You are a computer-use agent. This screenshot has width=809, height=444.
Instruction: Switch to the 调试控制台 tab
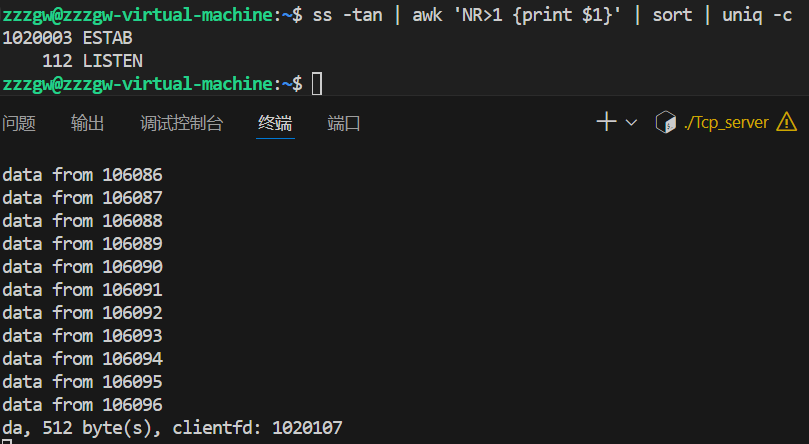click(x=181, y=123)
